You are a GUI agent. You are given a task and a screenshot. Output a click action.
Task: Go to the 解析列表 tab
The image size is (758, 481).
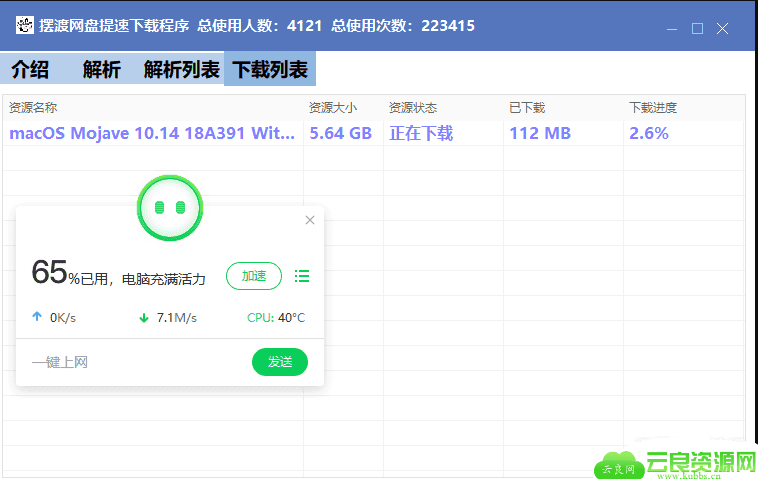(182, 69)
